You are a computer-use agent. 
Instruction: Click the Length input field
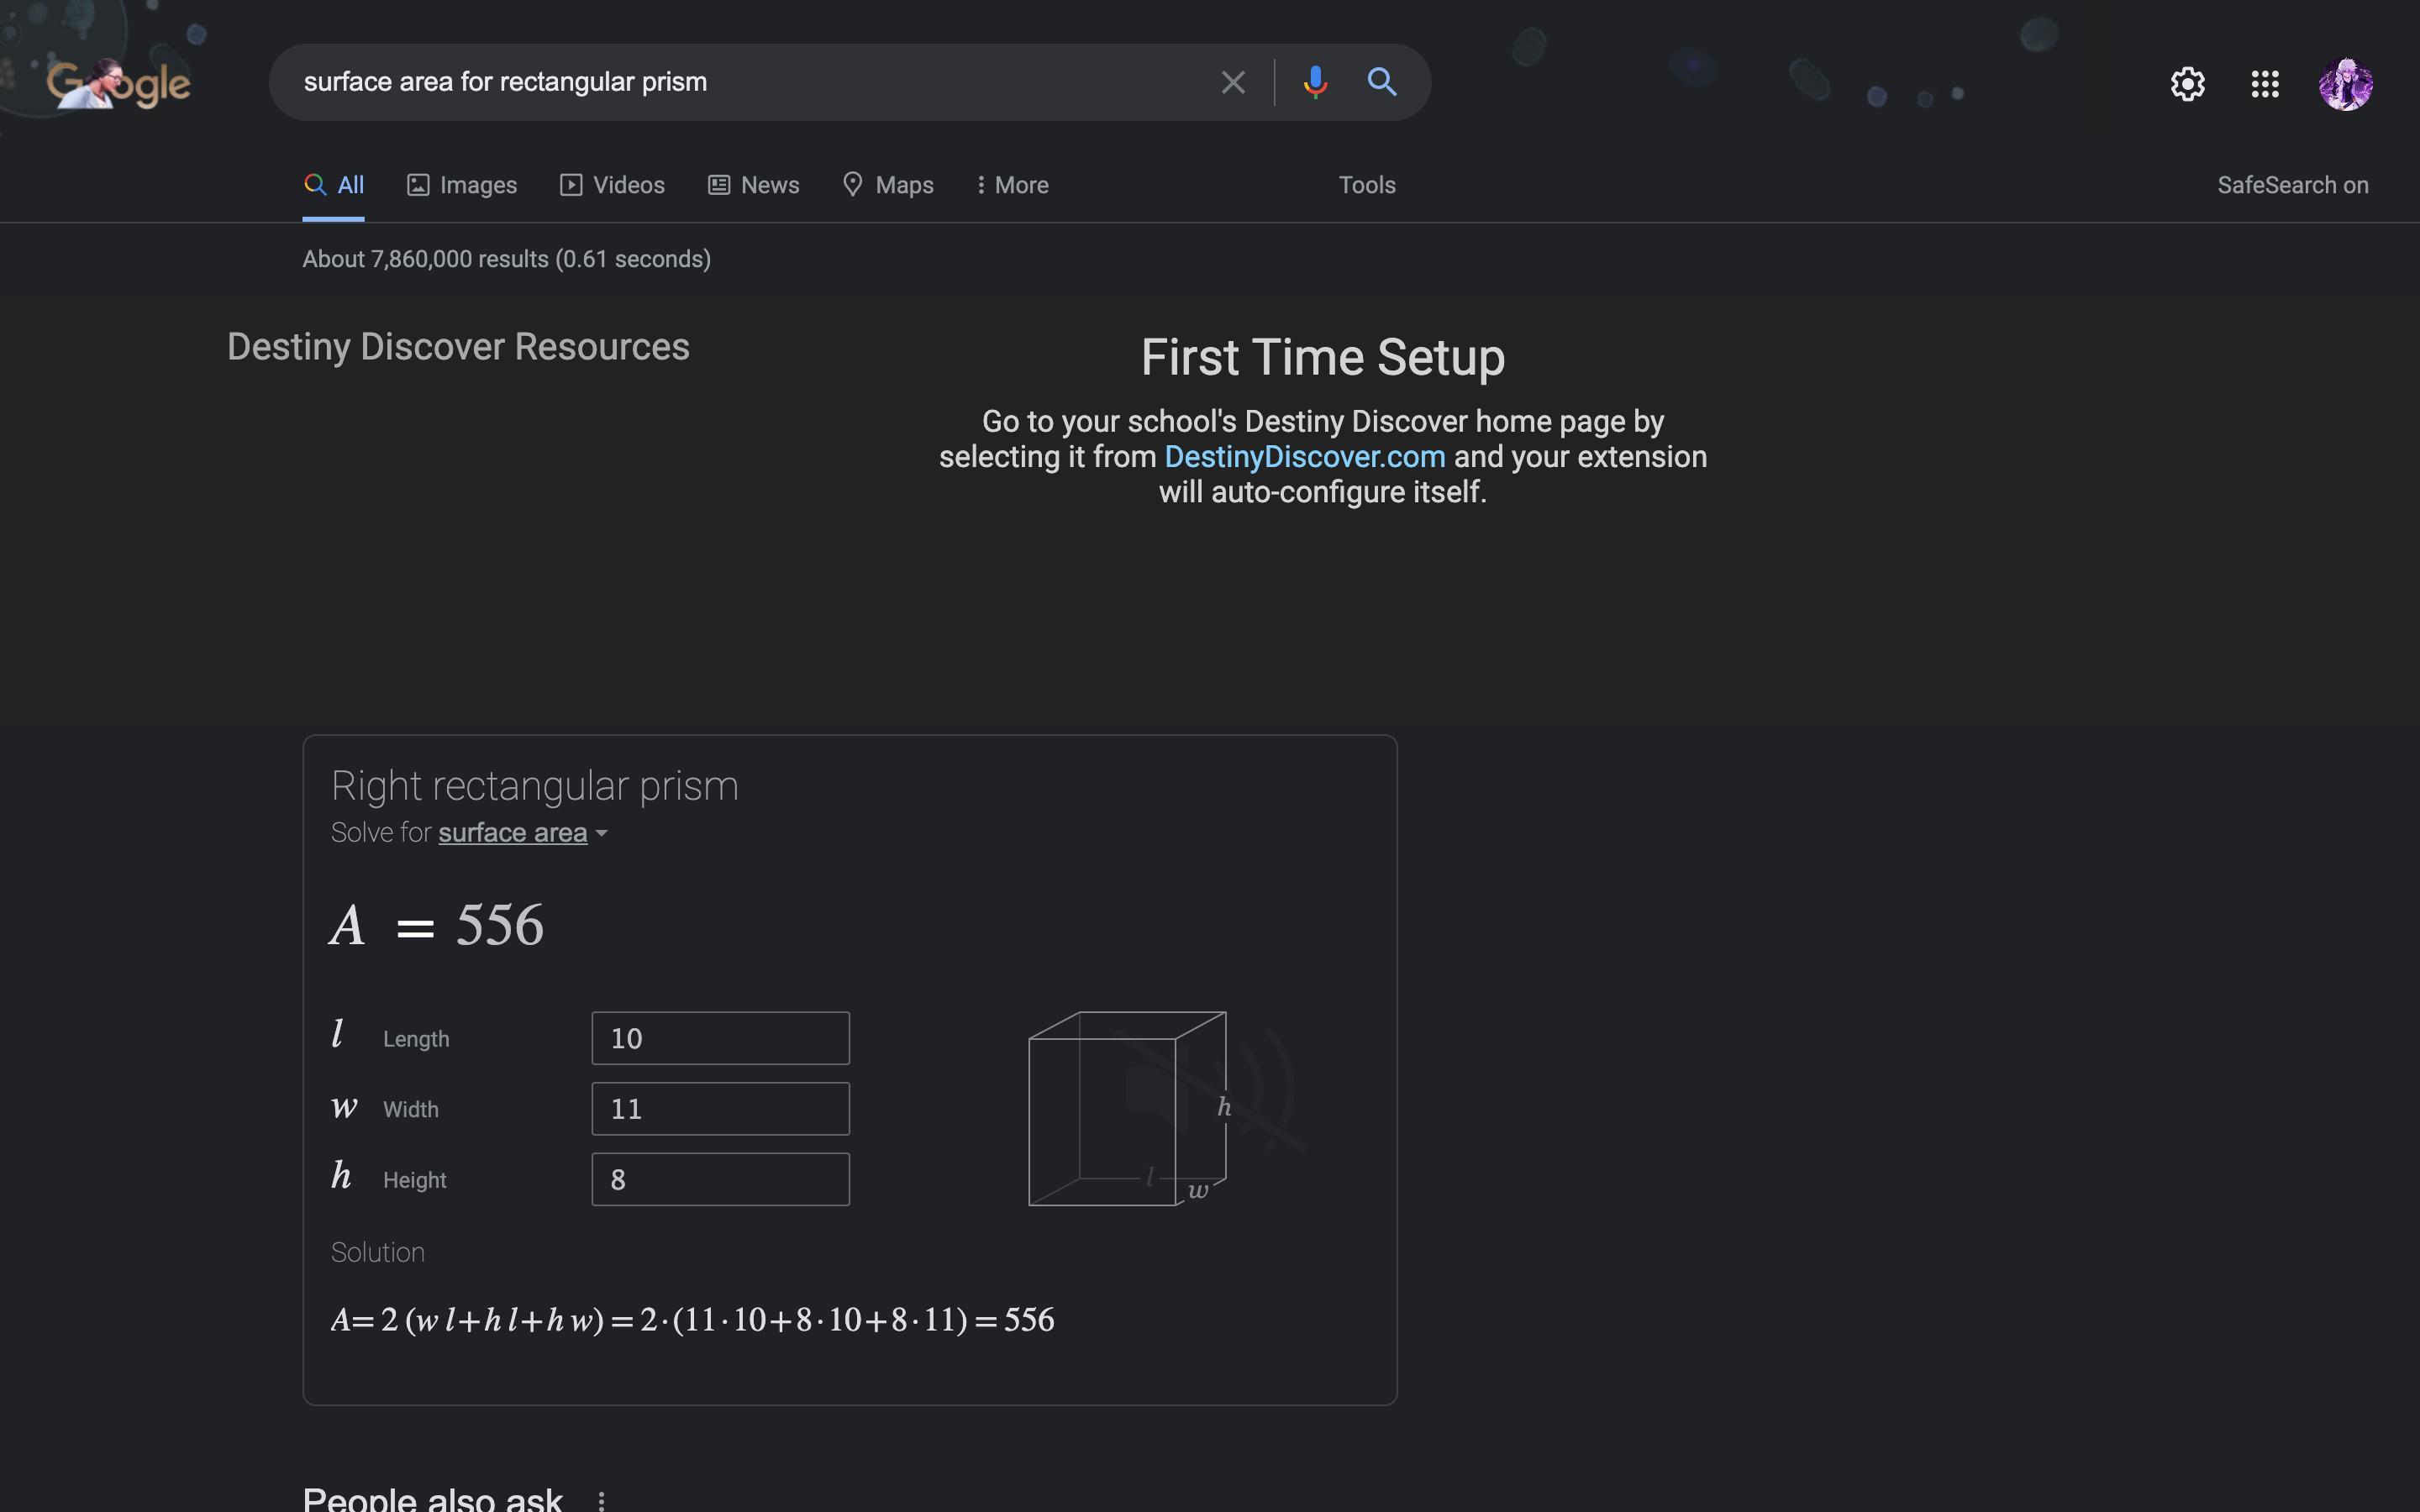click(x=720, y=1038)
